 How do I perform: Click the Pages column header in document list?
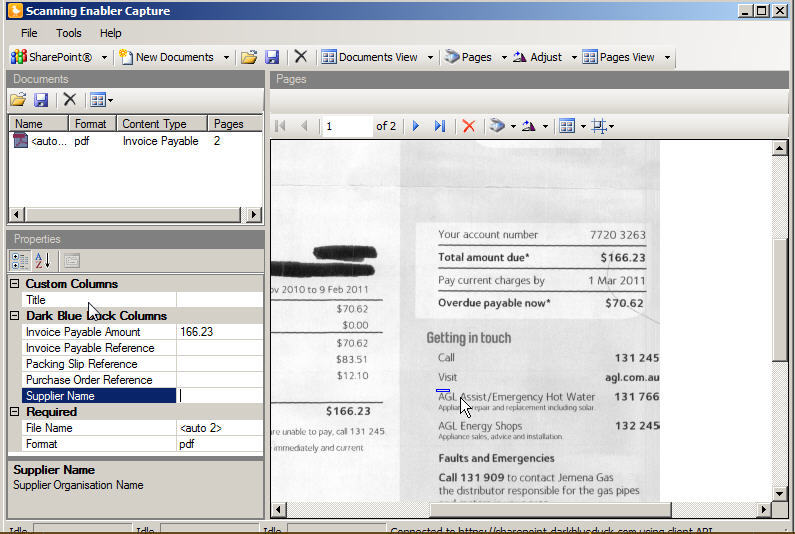coord(235,124)
